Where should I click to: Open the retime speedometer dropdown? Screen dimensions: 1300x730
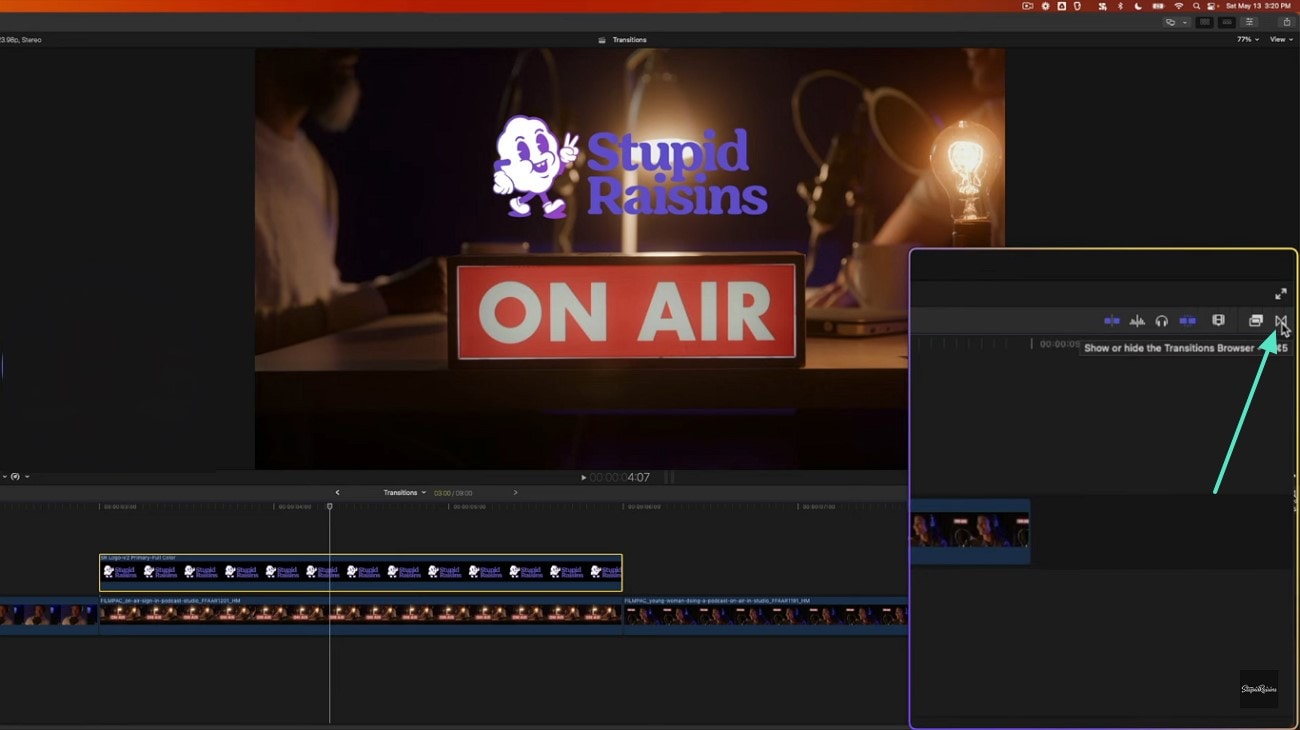[x=17, y=477]
